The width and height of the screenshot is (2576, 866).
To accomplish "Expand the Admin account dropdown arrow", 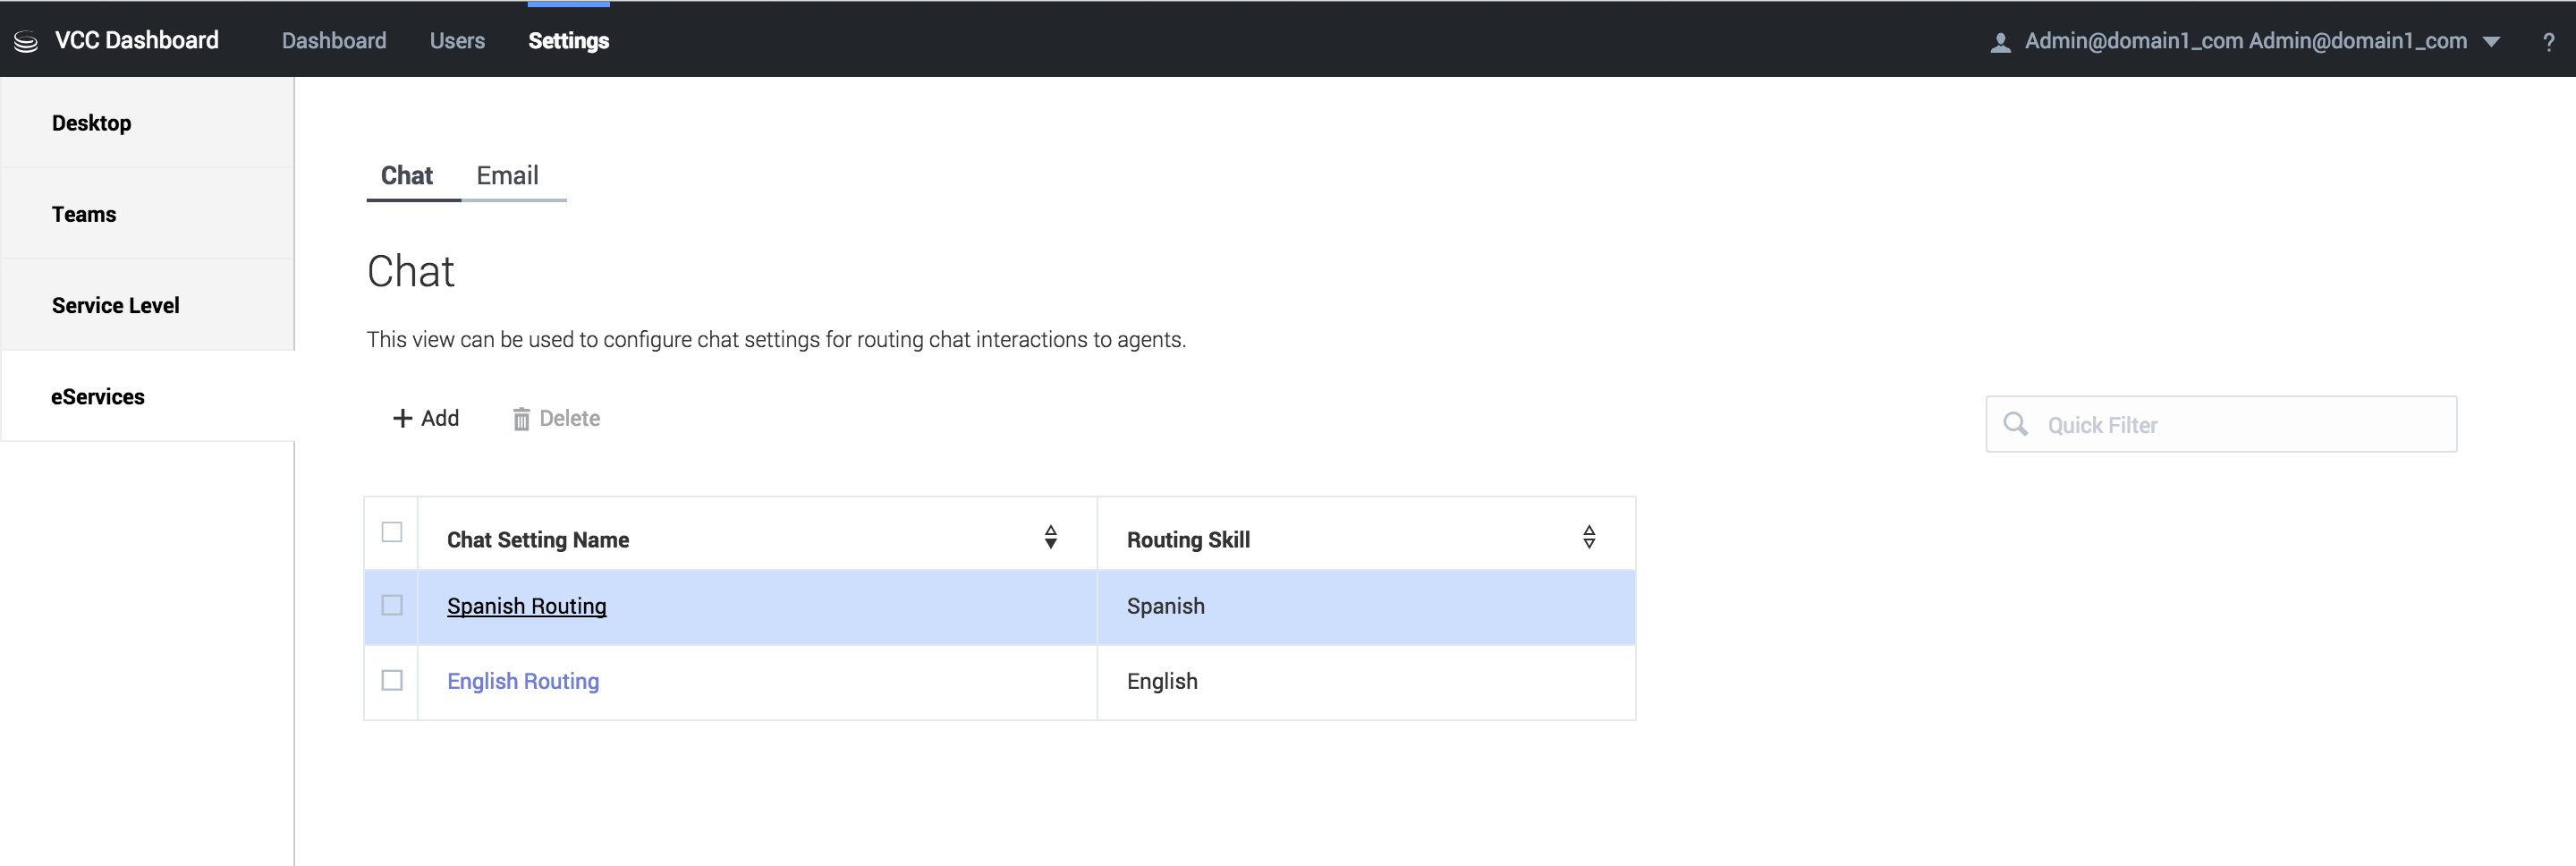I will [x=2491, y=42].
